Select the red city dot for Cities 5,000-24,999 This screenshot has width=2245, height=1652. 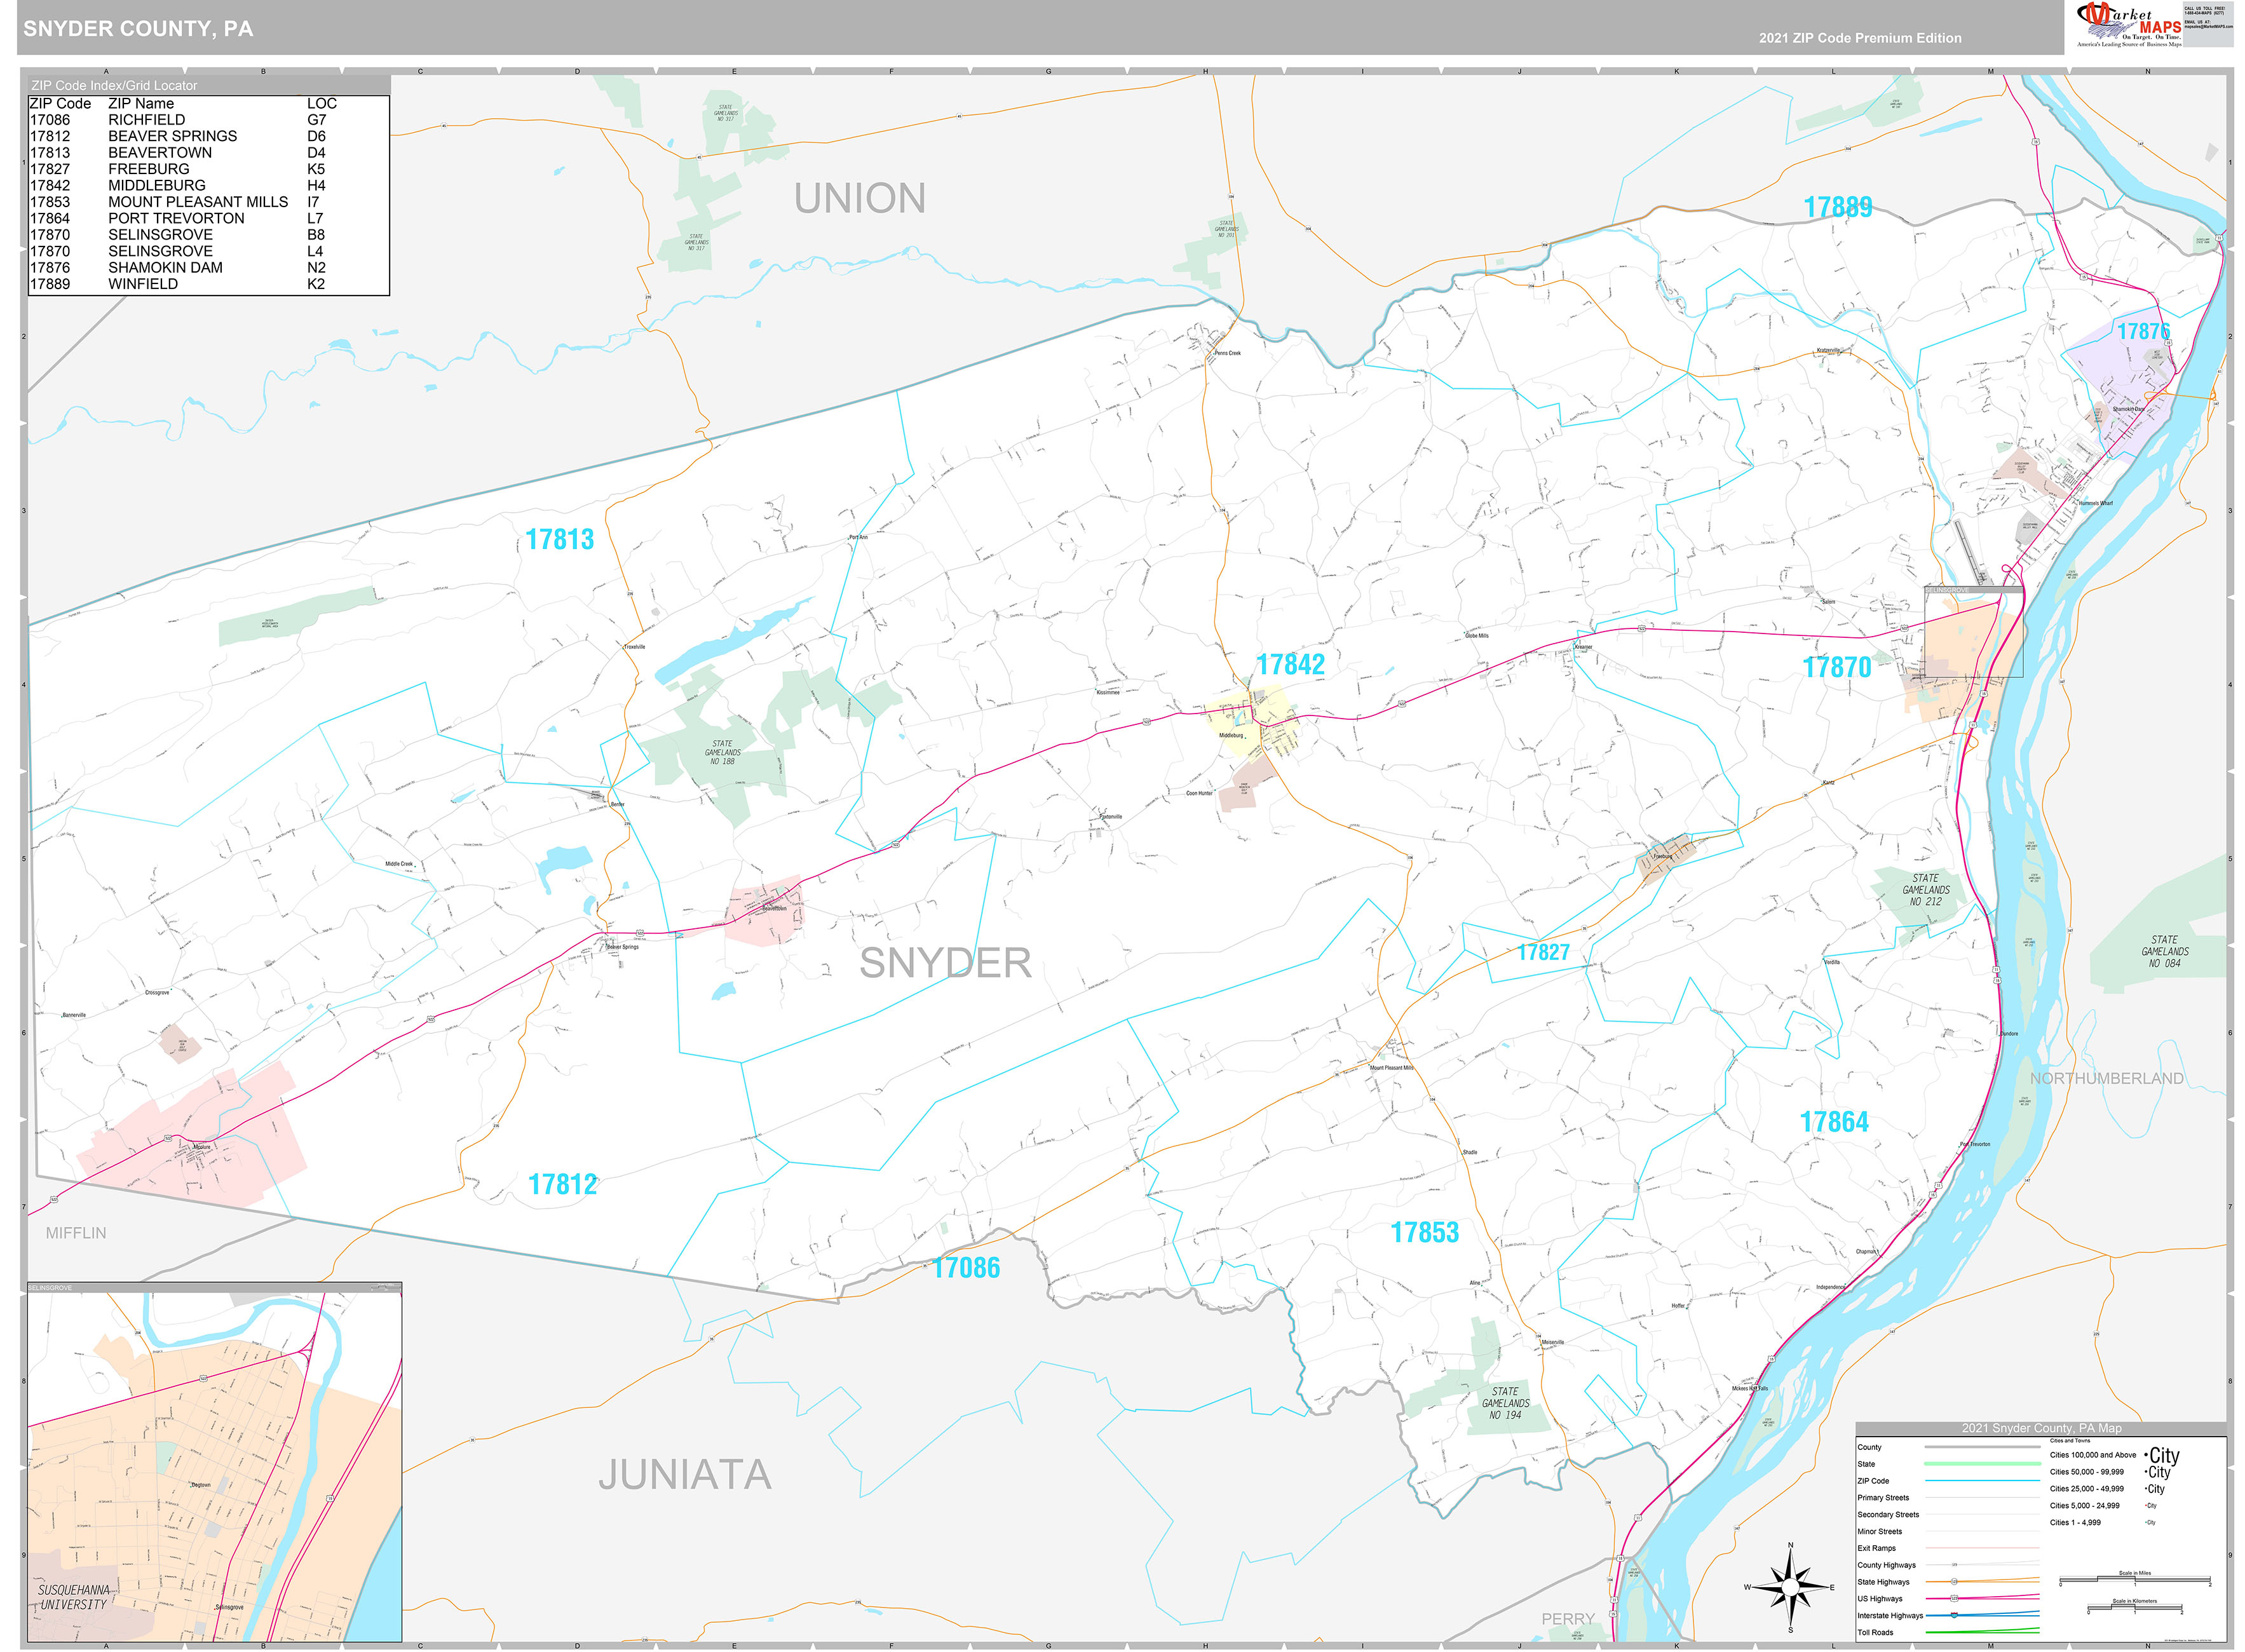click(2144, 1506)
